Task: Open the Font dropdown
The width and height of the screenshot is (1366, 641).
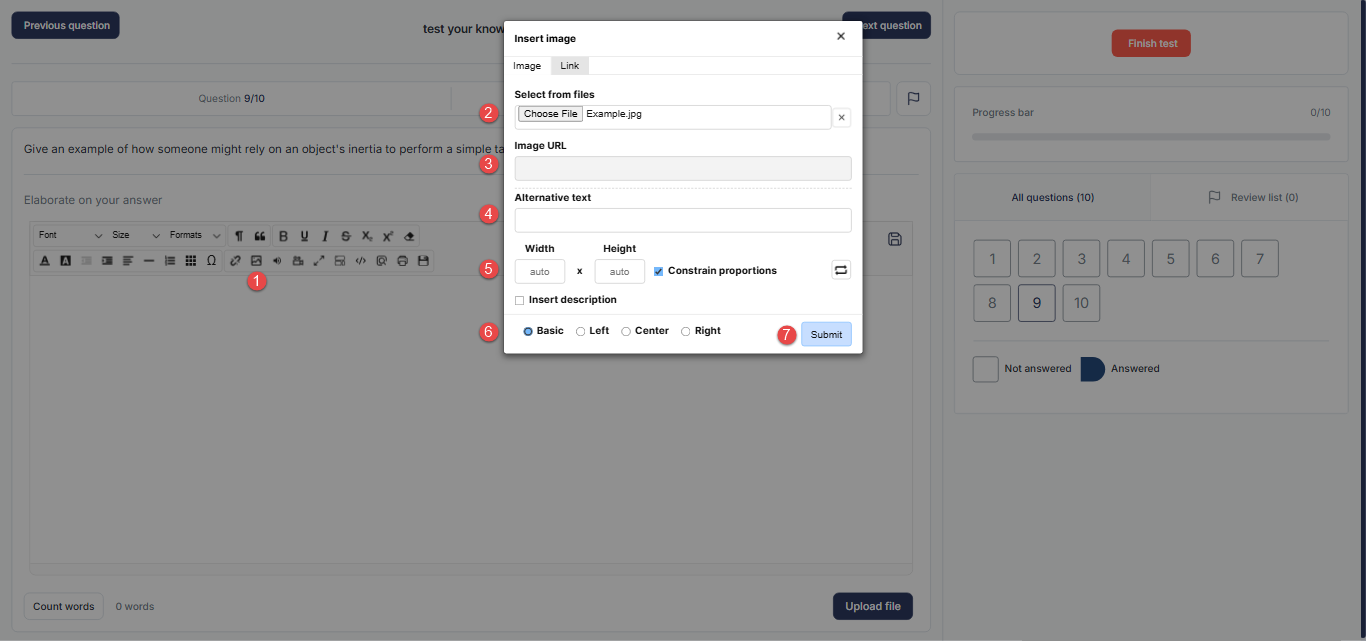Action: [70, 236]
